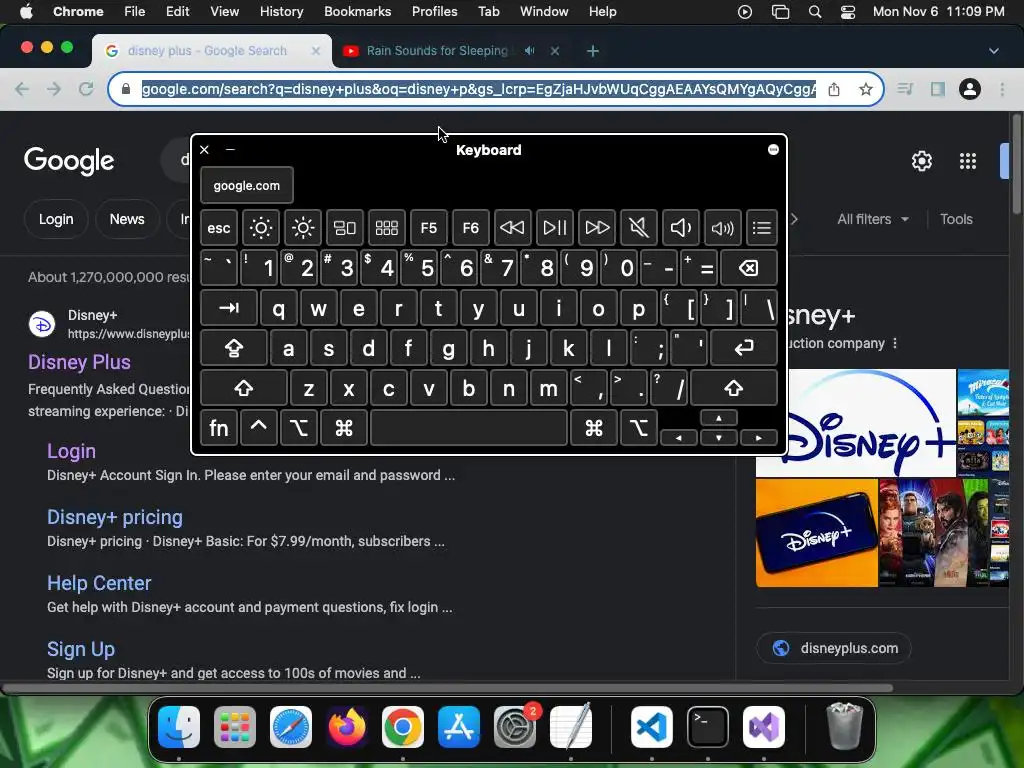The image size is (1024, 768).
Task: Open the Profiles menu
Action: (x=434, y=12)
